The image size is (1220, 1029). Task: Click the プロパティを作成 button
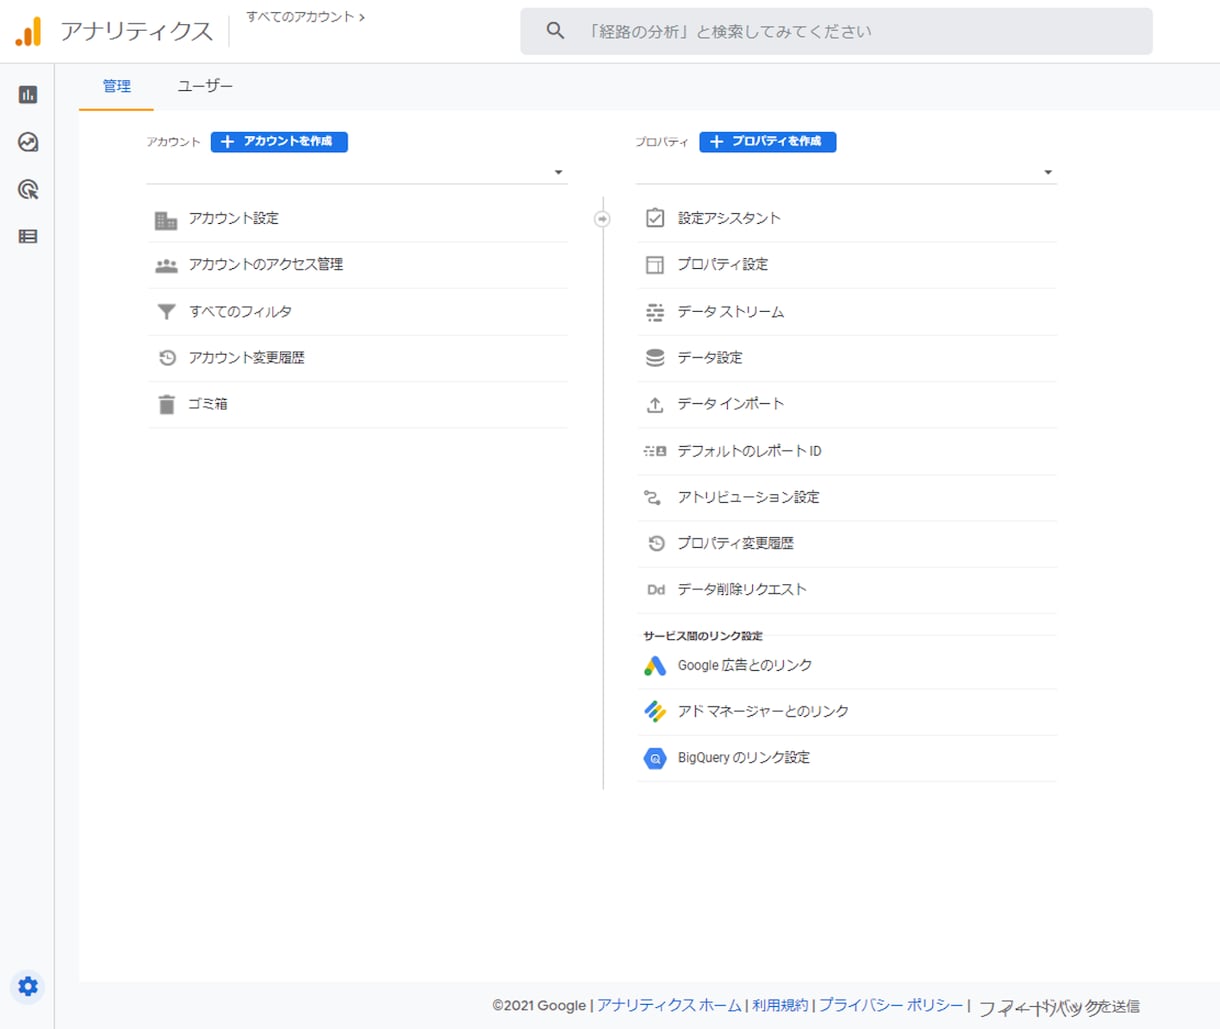pyautogui.click(x=768, y=142)
